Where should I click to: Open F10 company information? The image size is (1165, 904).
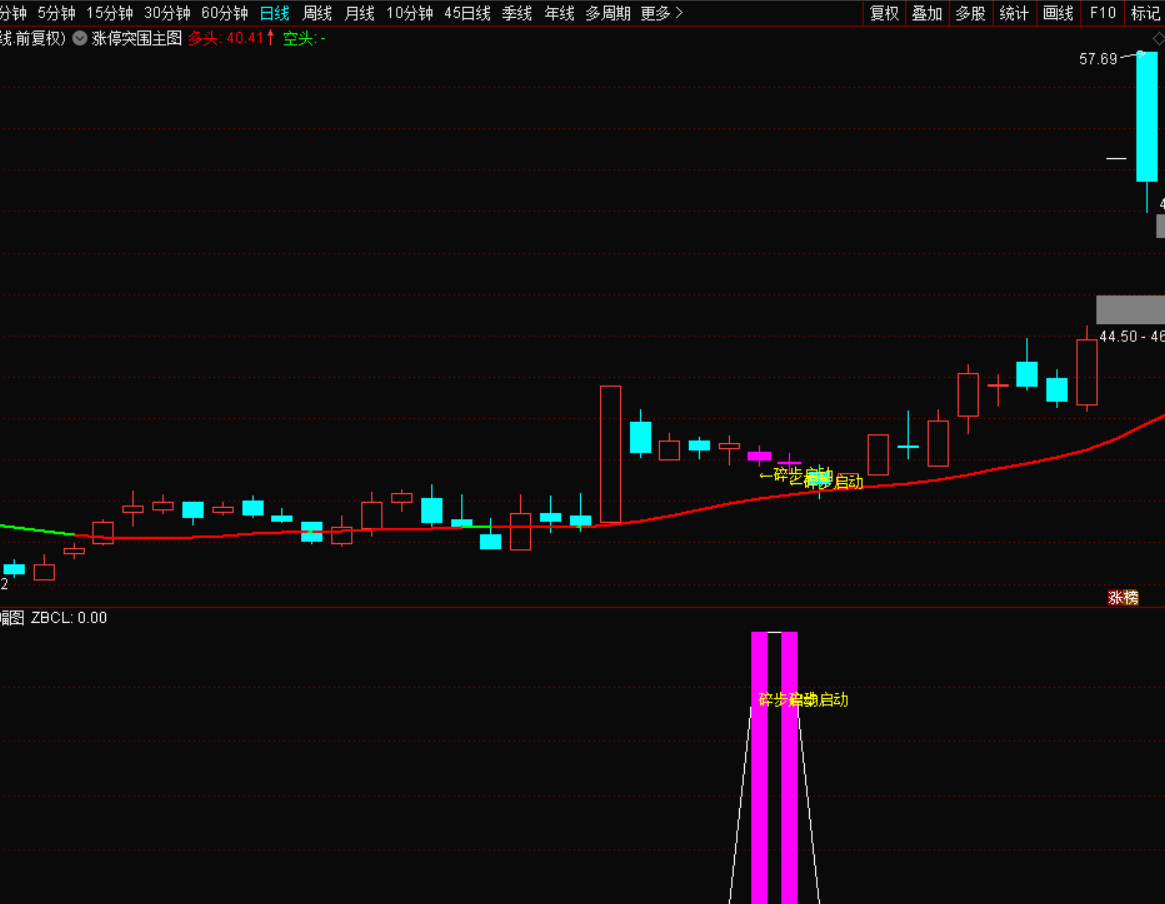tap(1102, 13)
